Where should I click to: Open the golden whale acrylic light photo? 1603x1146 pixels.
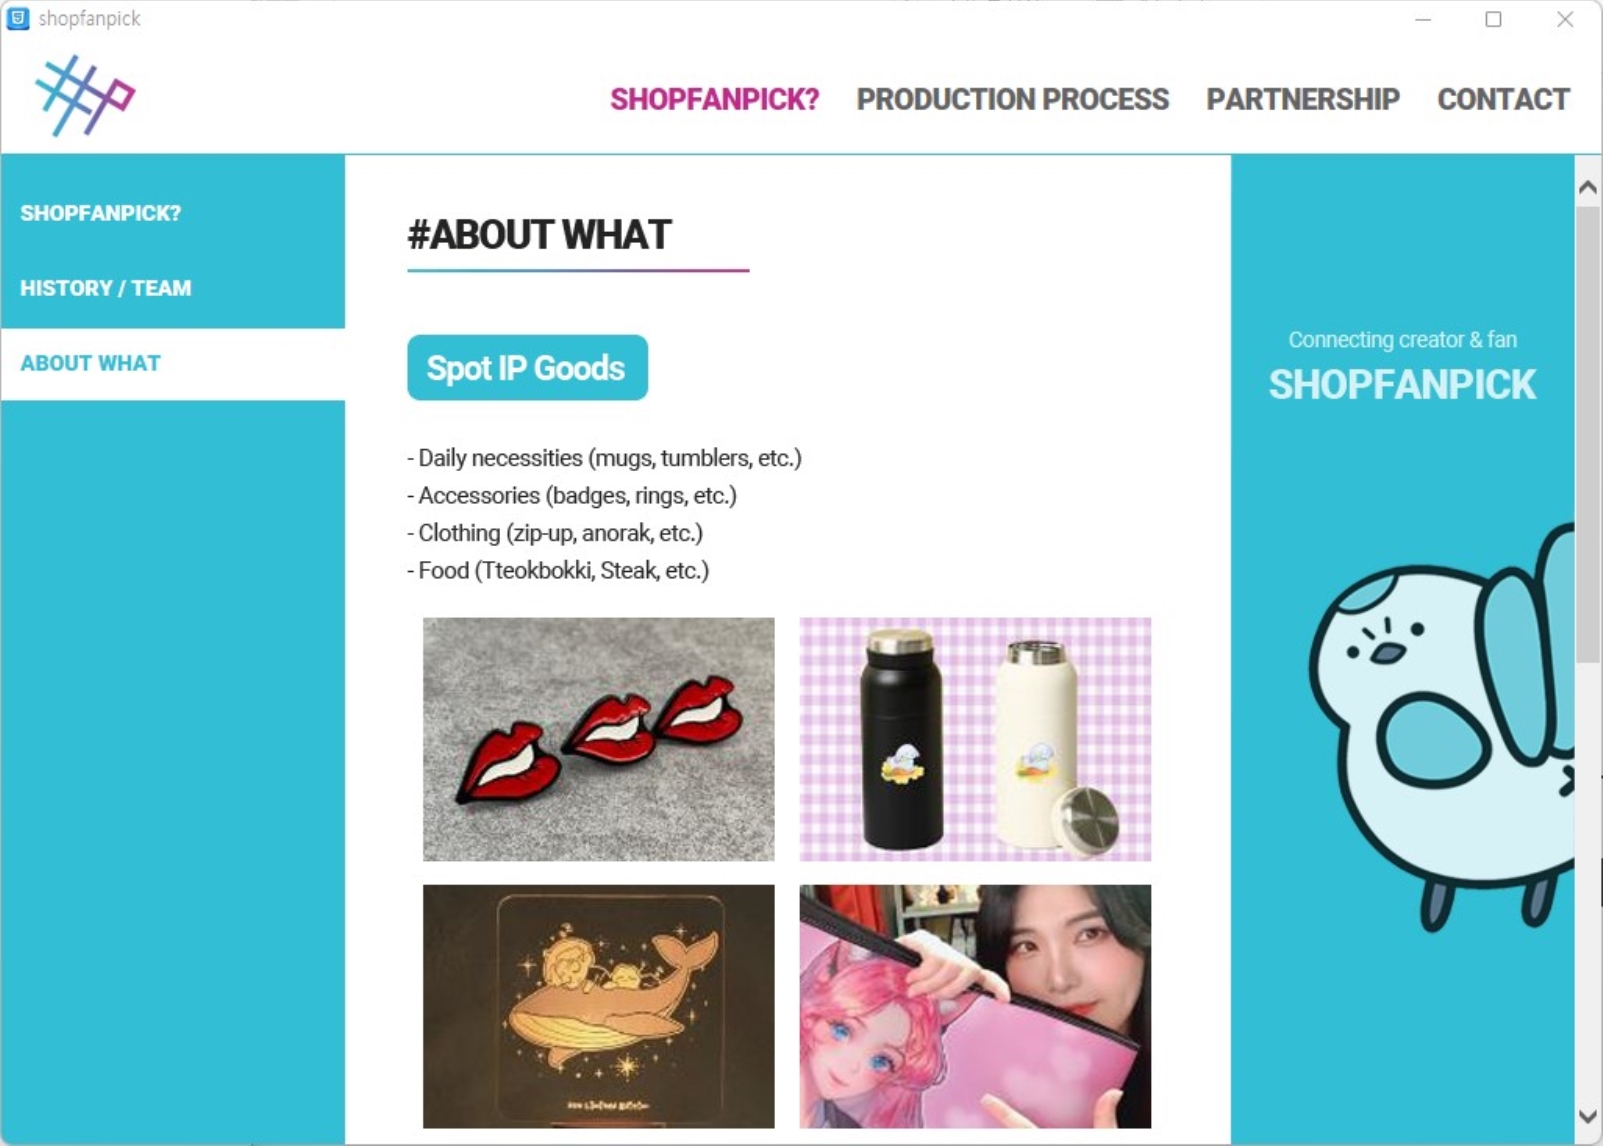pyautogui.click(x=598, y=1006)
